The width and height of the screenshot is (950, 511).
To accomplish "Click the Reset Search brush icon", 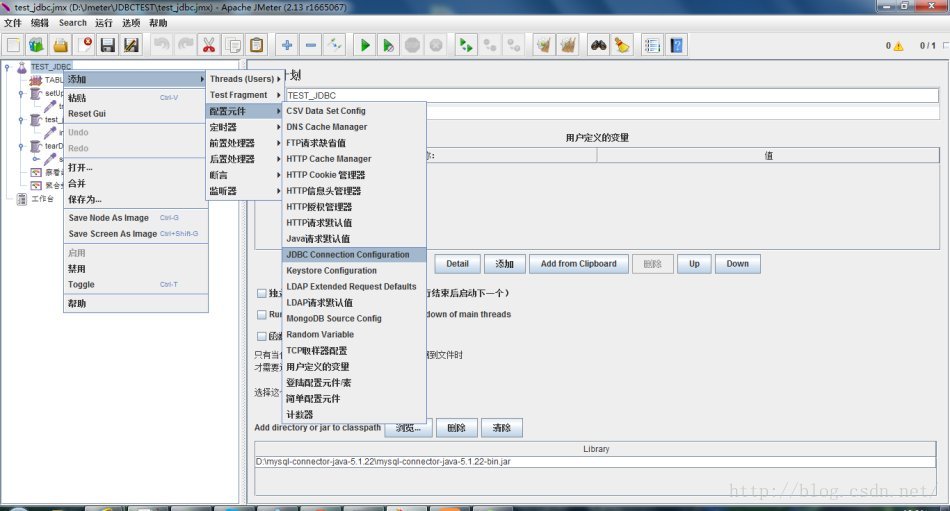I will 622,45.
